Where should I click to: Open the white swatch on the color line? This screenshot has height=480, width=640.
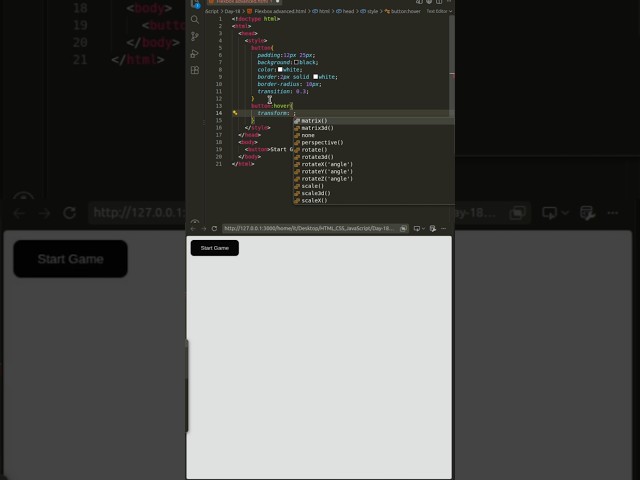point(280,70)
